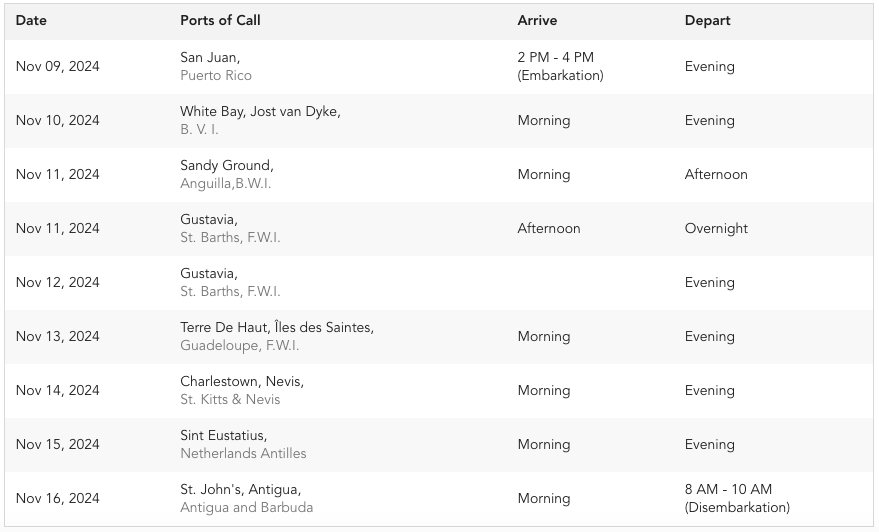Screen dimensions: 879x532
Task: Click the Sint Eustatius port entry
Action: tap(223, 436)
